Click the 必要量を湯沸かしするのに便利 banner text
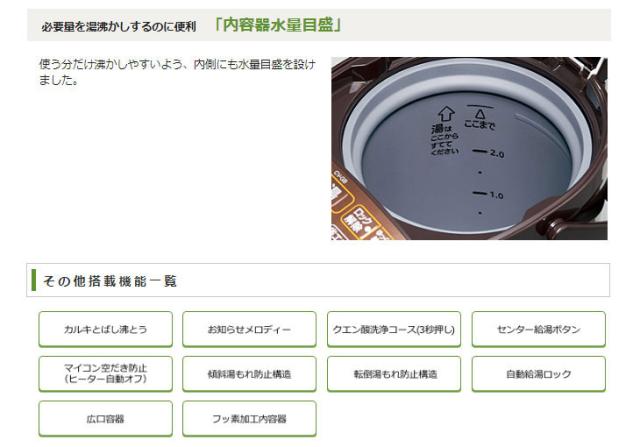Screen dimensions: 640x447 119,27
